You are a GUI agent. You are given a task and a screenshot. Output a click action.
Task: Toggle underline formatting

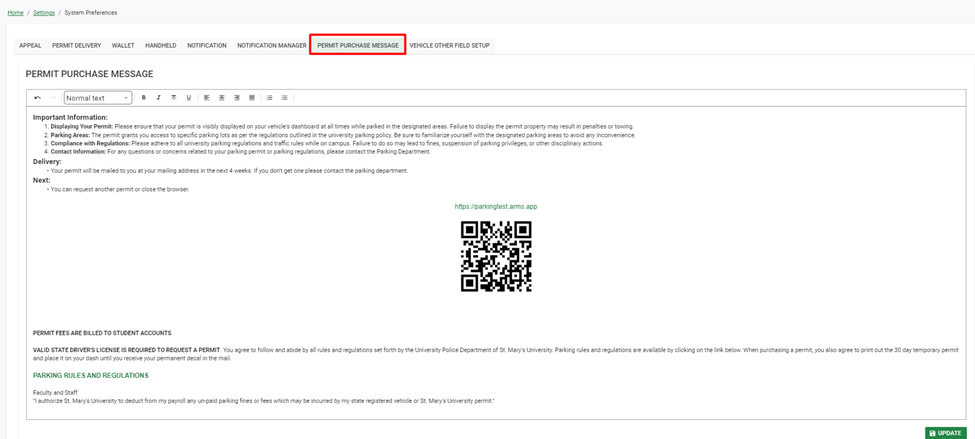[188, 98]
